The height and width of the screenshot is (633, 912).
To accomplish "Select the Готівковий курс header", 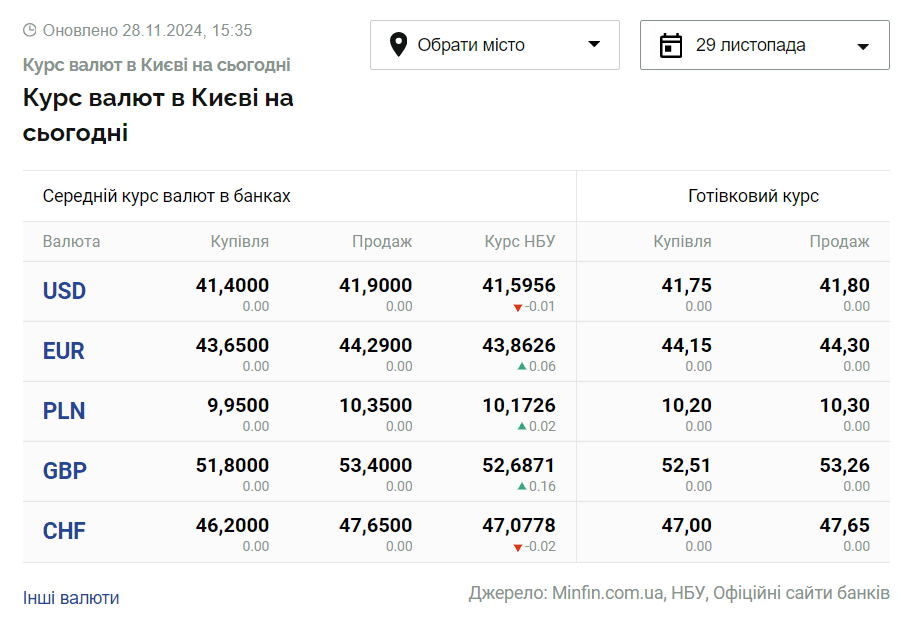I will (x=753, y=196).
